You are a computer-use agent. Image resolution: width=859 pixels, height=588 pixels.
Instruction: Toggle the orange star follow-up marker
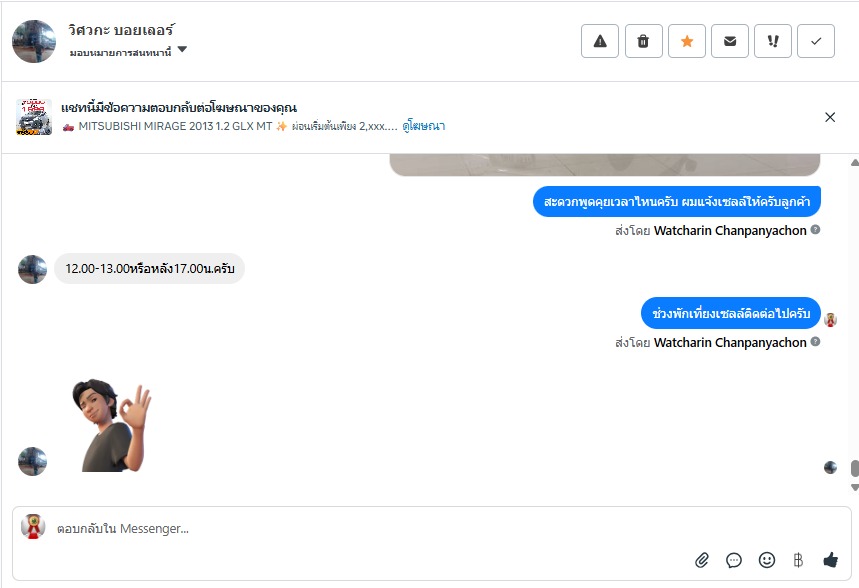(x=686, y=41)
